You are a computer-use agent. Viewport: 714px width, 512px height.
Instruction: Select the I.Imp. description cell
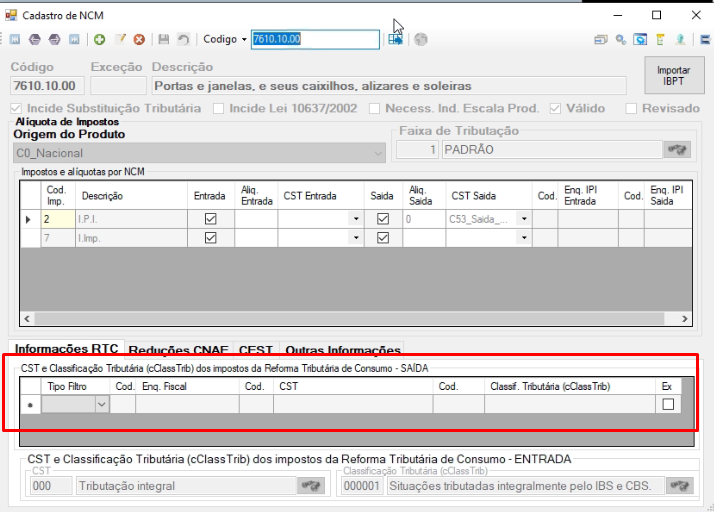point(131,238)
